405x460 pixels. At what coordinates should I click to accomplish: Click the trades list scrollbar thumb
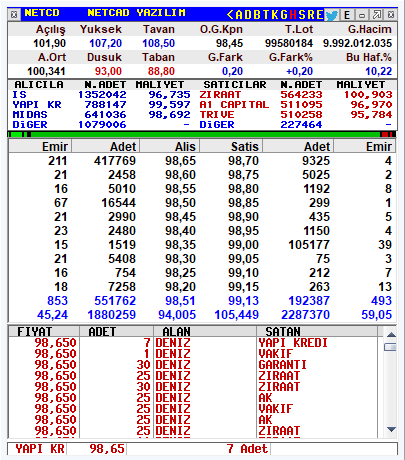[x=390, y=347]
